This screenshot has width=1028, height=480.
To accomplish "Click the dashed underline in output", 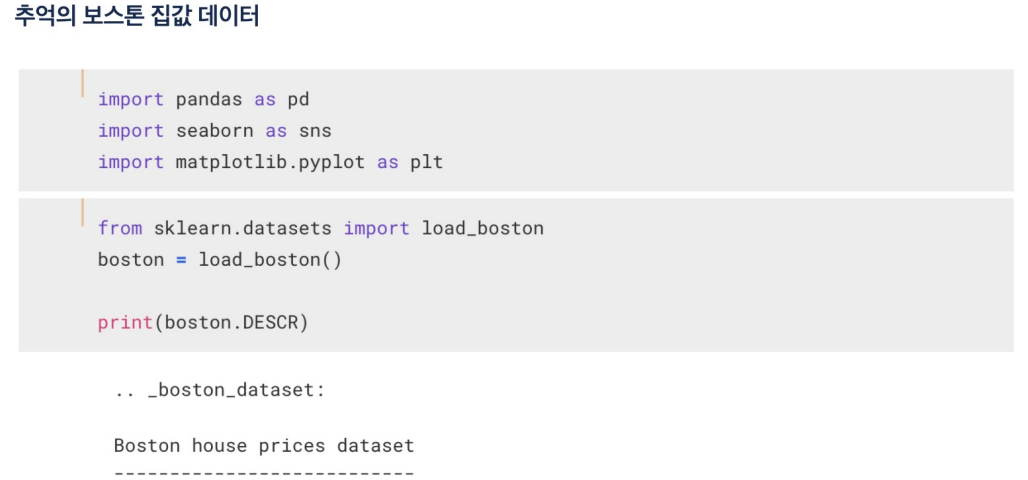I will click(x=264, y=472).
